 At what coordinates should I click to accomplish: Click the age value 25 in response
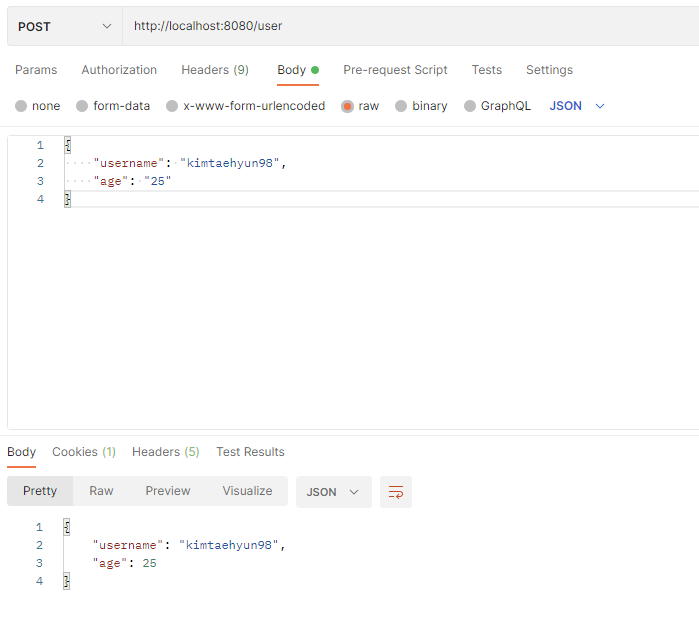tap(149, 563)
